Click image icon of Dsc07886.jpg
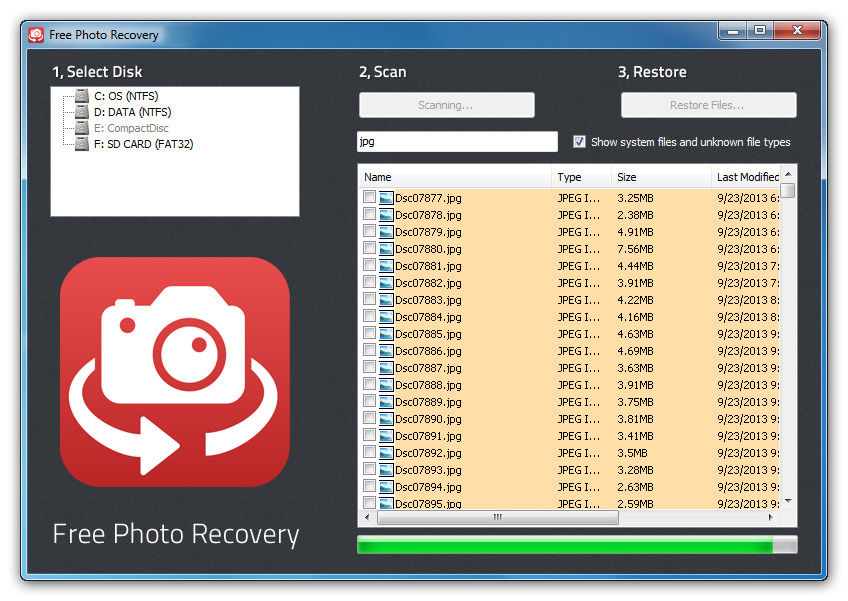The height and width of the screenshot is (601, 848). [386, 351]
